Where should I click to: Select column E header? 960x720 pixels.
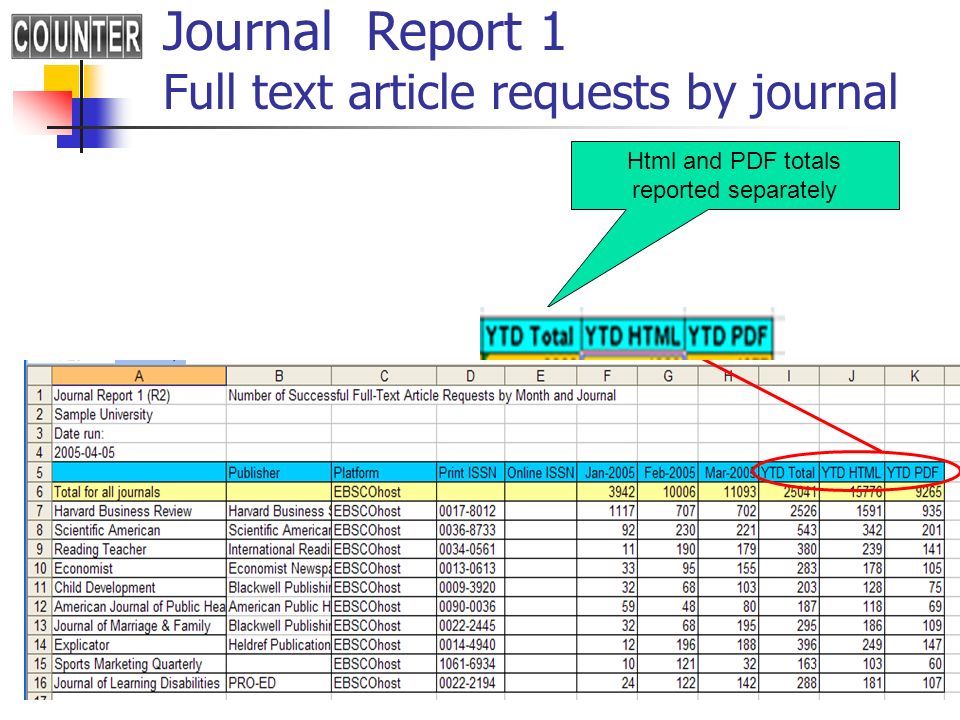tap(541, 375)
